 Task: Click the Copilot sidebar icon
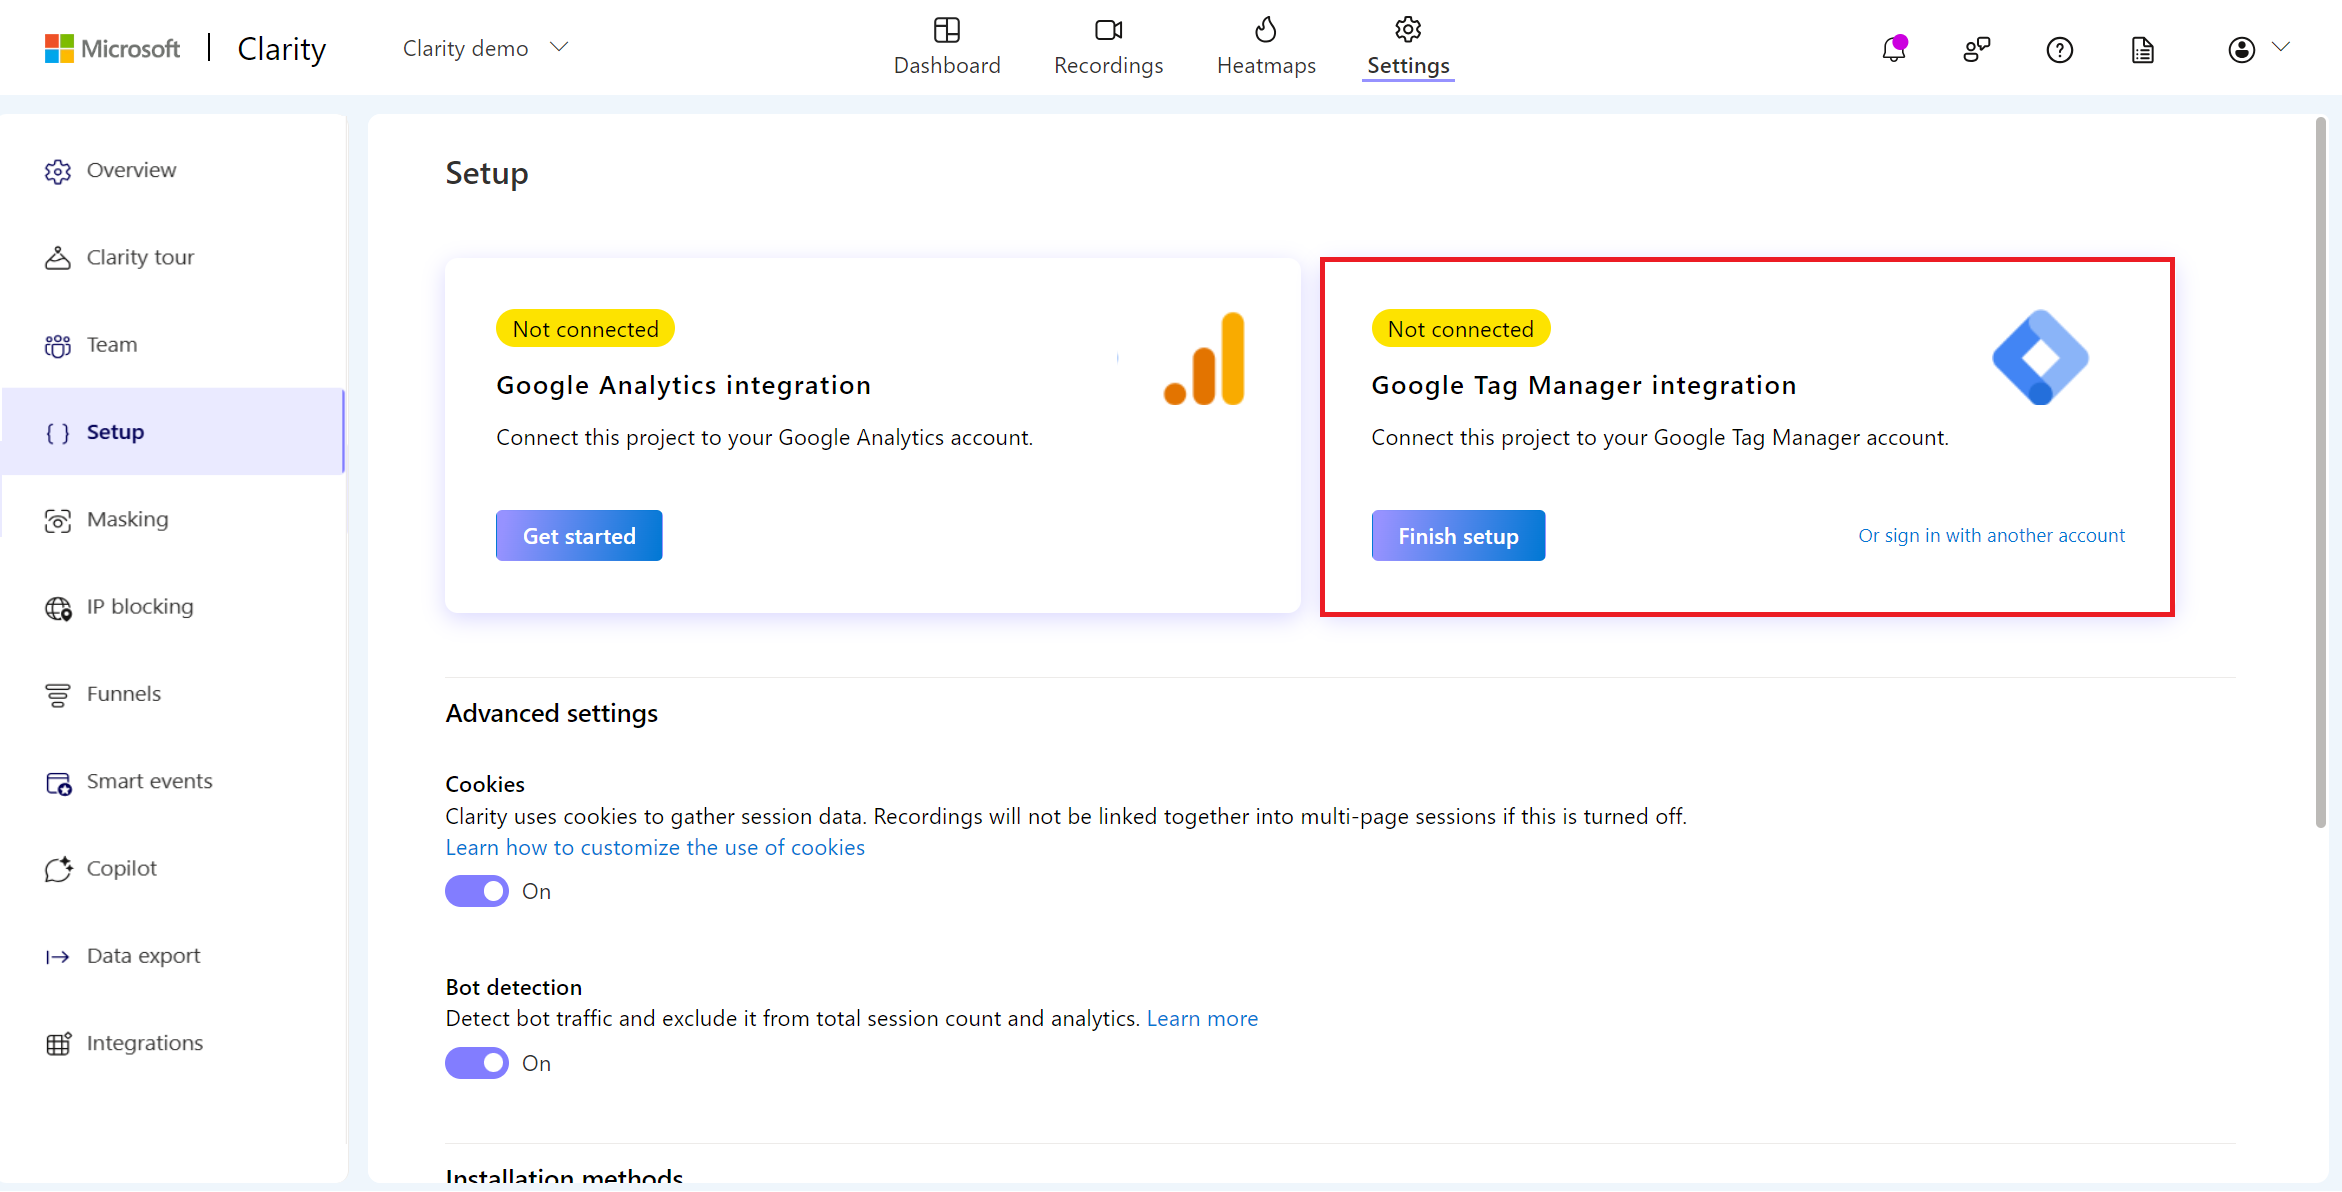pyautogui.click(x=56, y=867)
